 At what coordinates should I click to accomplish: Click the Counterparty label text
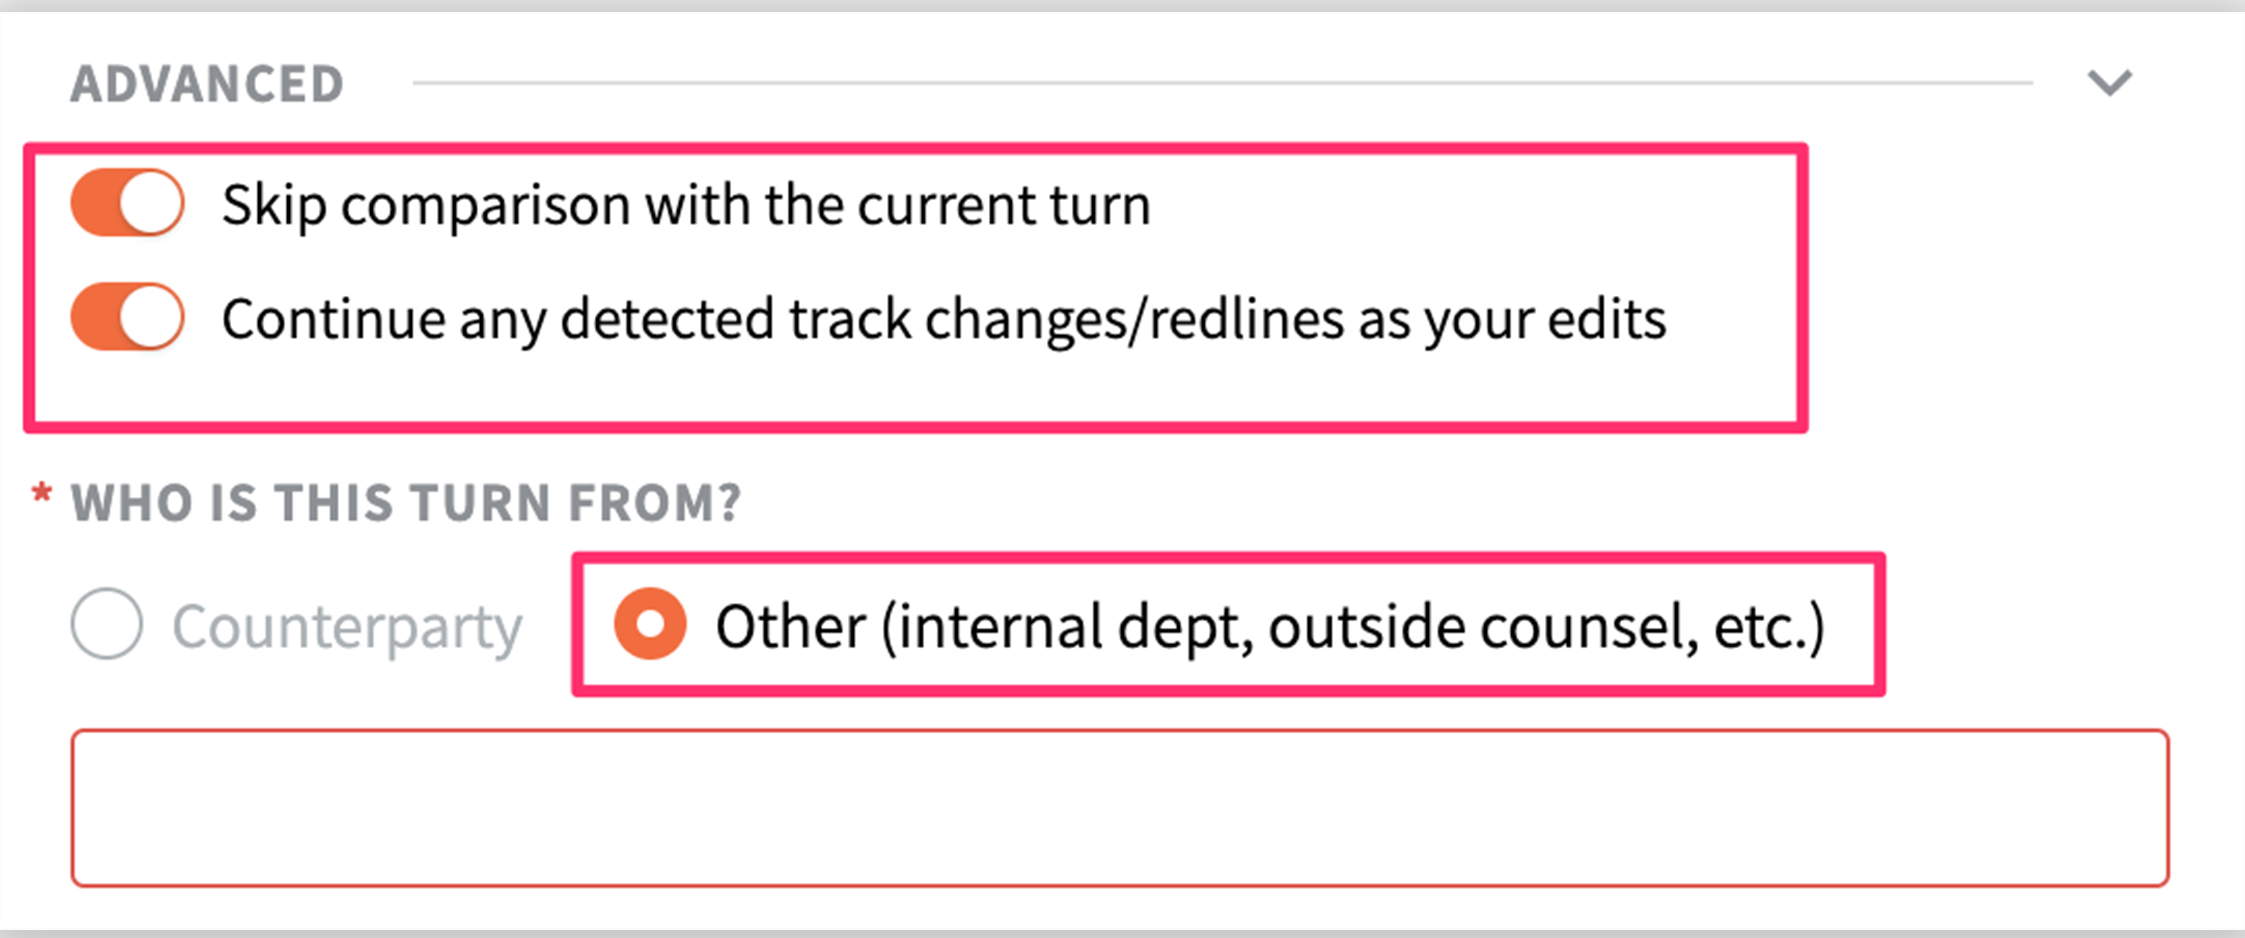[347, 628]
